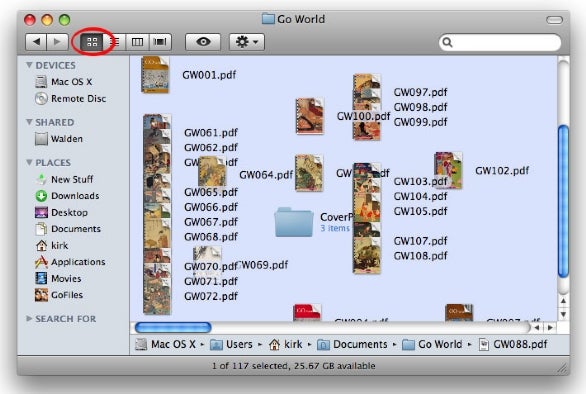Viewport: 586px width, 394px height.
Task: Open Applications in the sidebar
Action: point(70,262)
